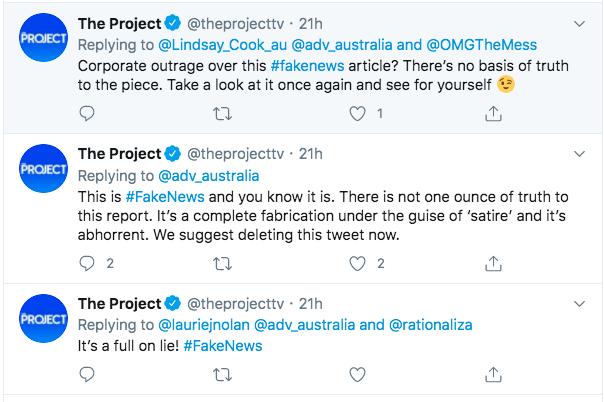Share the first tweet about corporate outrage
This screenshot has height=402, width=604.
[x=493, y=113]
